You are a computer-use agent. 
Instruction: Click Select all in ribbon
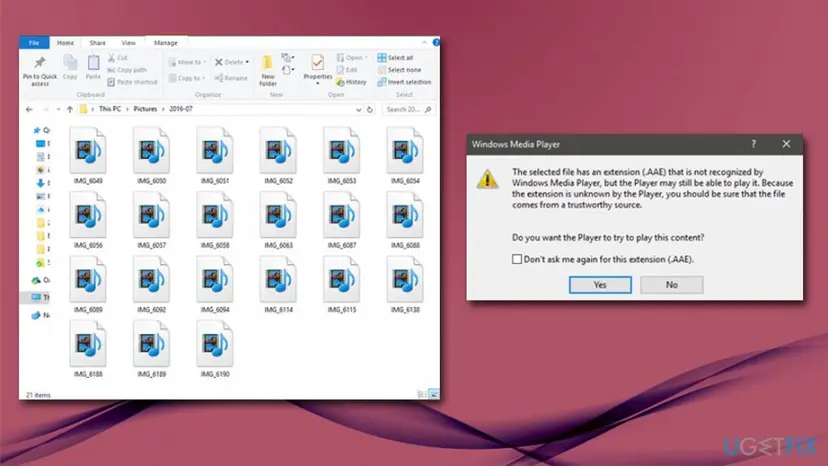(x=396, y=58)
